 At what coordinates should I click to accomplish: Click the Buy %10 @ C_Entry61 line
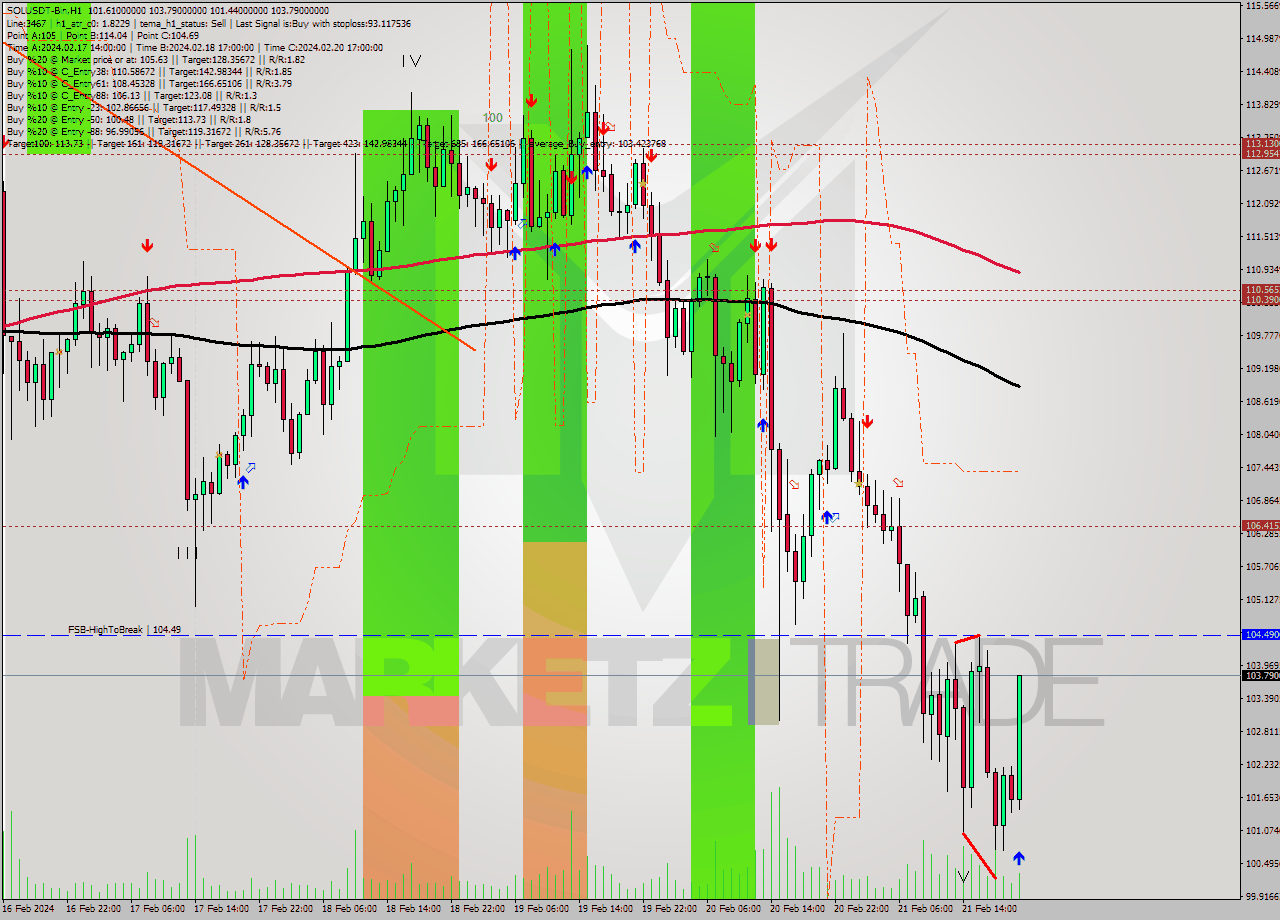tap(149, 84)
